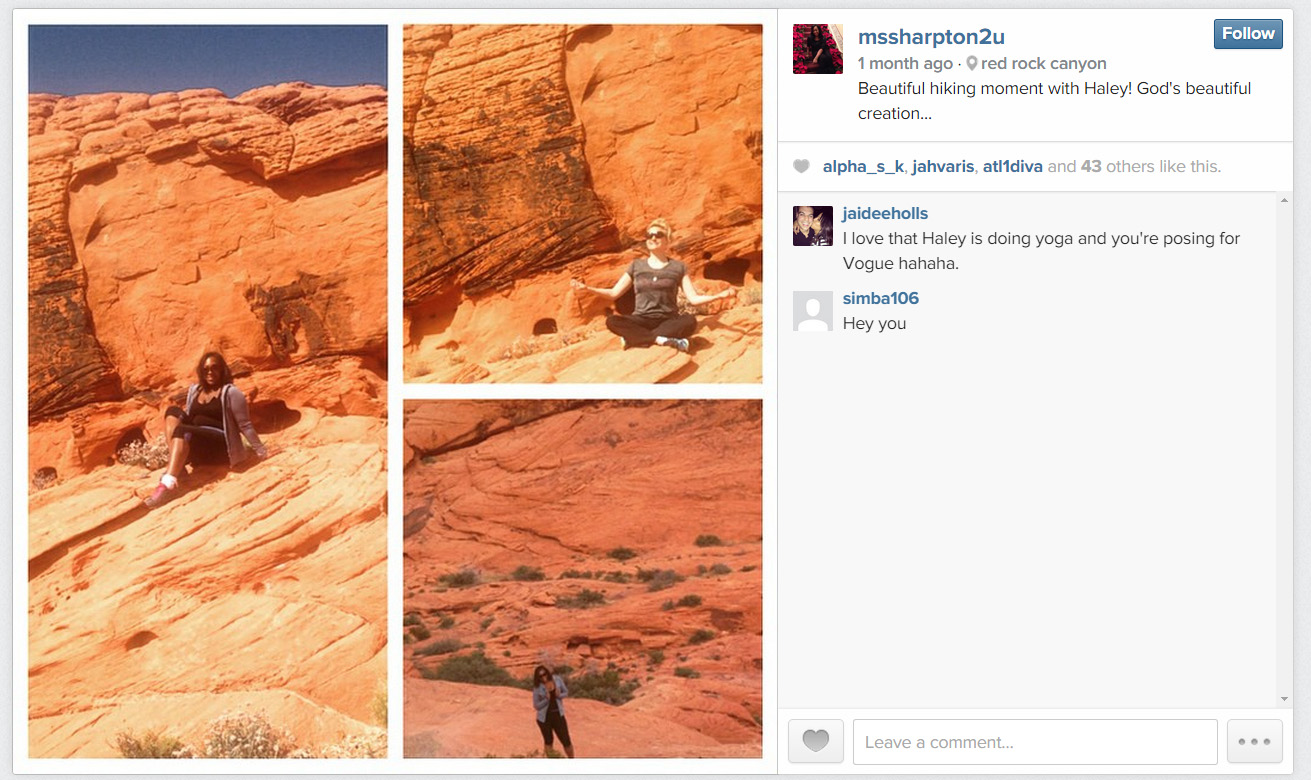View atl1diva profile
The image size is (1311, 780).
point(1013,167)
